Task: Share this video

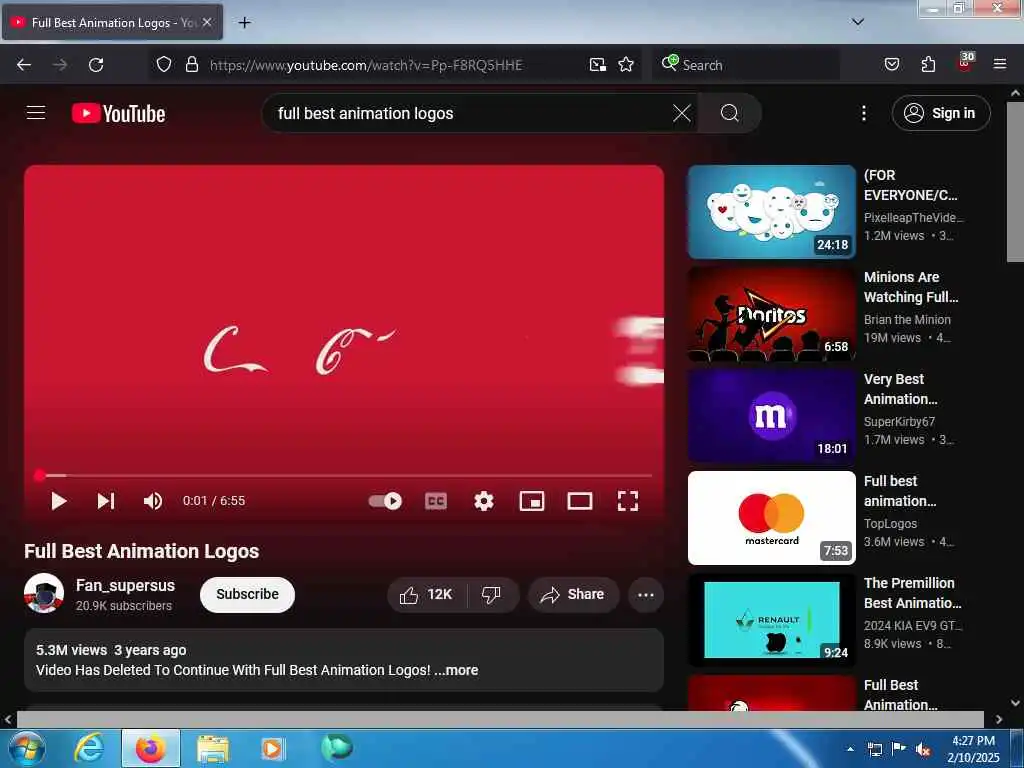Action: (x=573, y=594)
